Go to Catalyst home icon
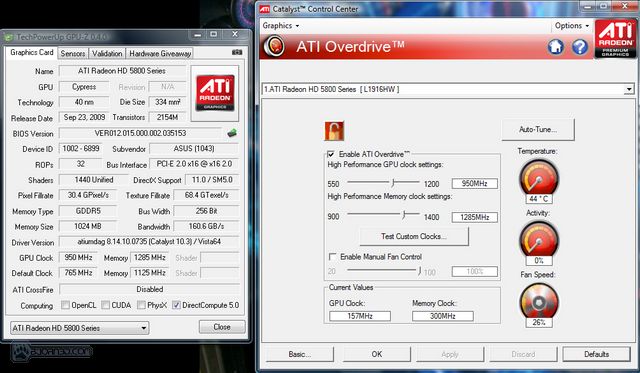Screen dimensions: 640x373 [556, 47]
